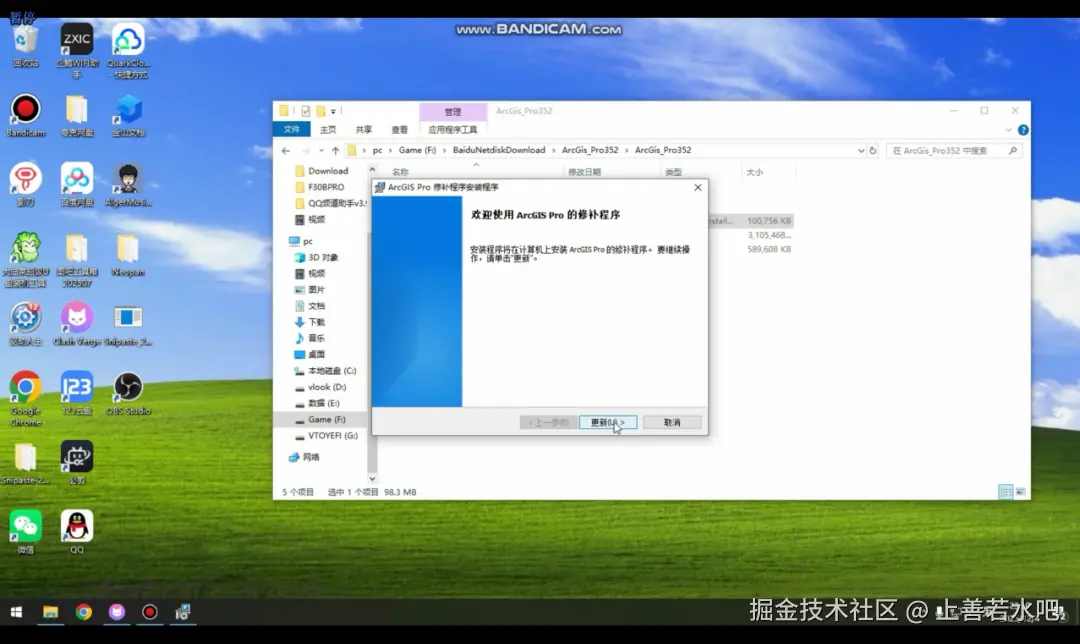Cancel the ArcGIS Pro patch installation
The image size is (1080, 644).
tap(671, 422)
